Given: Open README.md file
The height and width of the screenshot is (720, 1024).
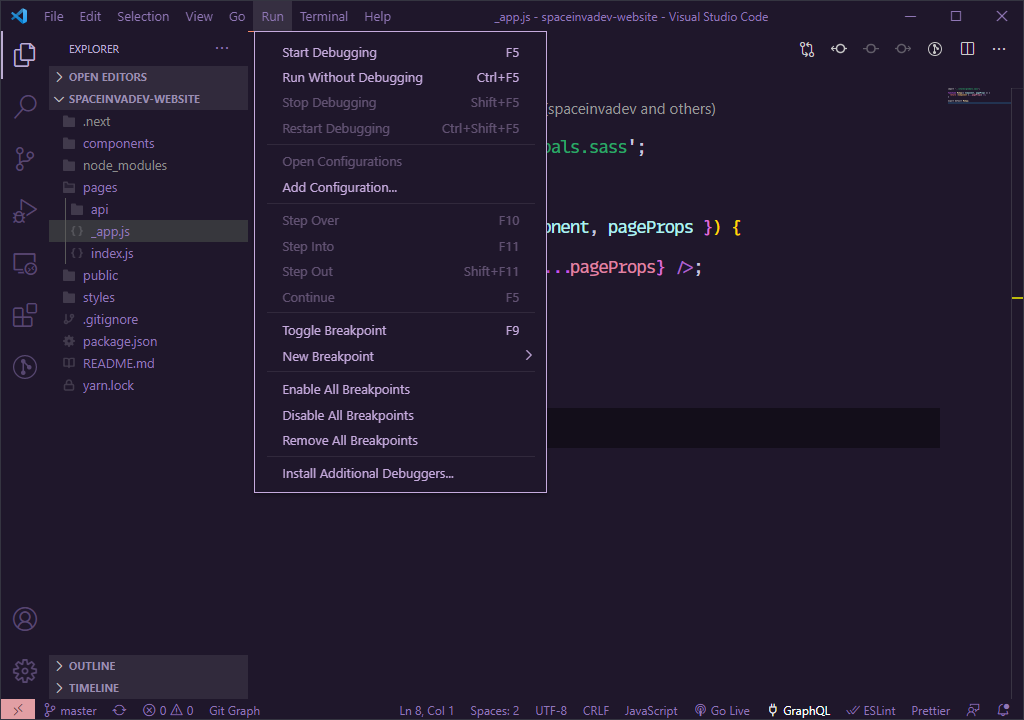Looking at the screenshot, I should click(x=148, y=363).
